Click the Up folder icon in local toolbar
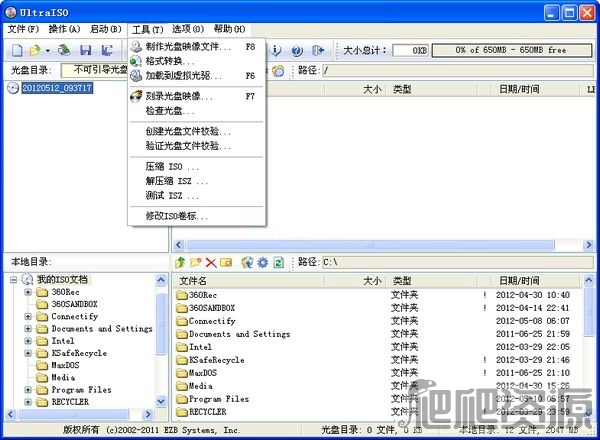The image size is (600, 440). click(180, 262)
